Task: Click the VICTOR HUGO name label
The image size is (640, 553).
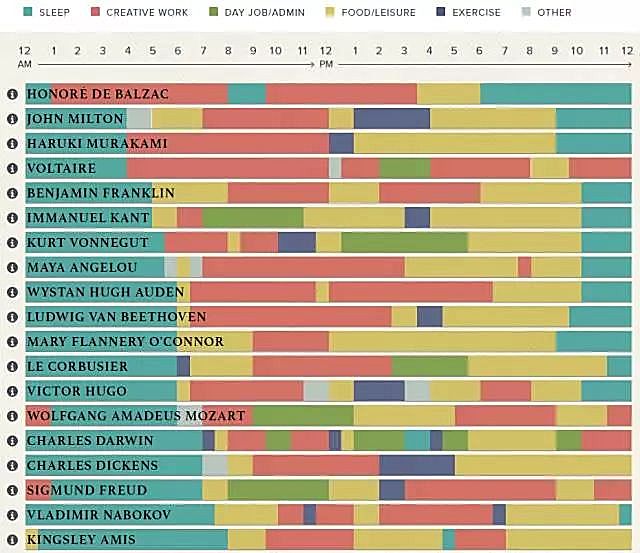Action: (77, 391)
